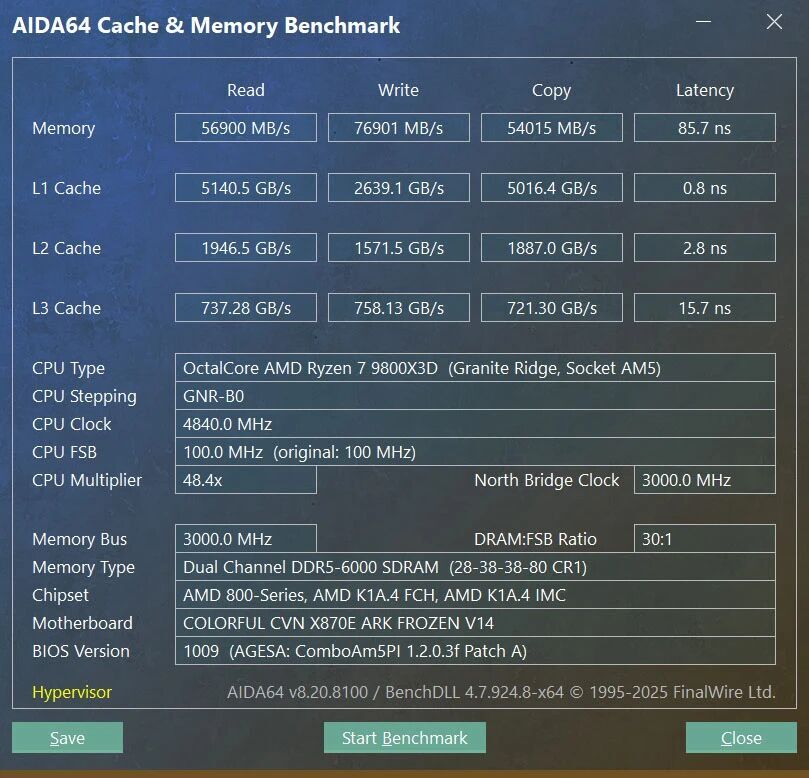This screenshot has height=778, width=809.
Task: Click L2 Cache read 1946.5 GB/s
Action: pyautogui.click(x=246, y=248)
